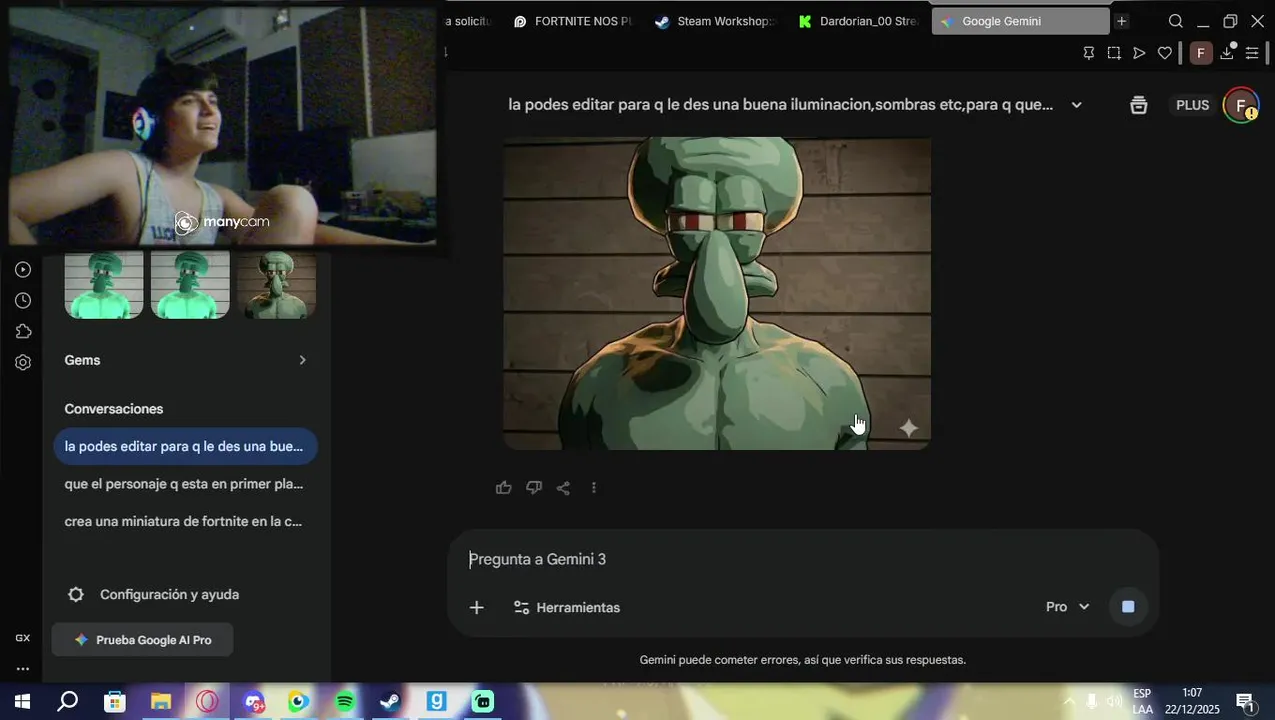The width and height of the screenshot is (1275, 720).
Task: Click the sparkle icon on generated image
Action: pos(908,428)
